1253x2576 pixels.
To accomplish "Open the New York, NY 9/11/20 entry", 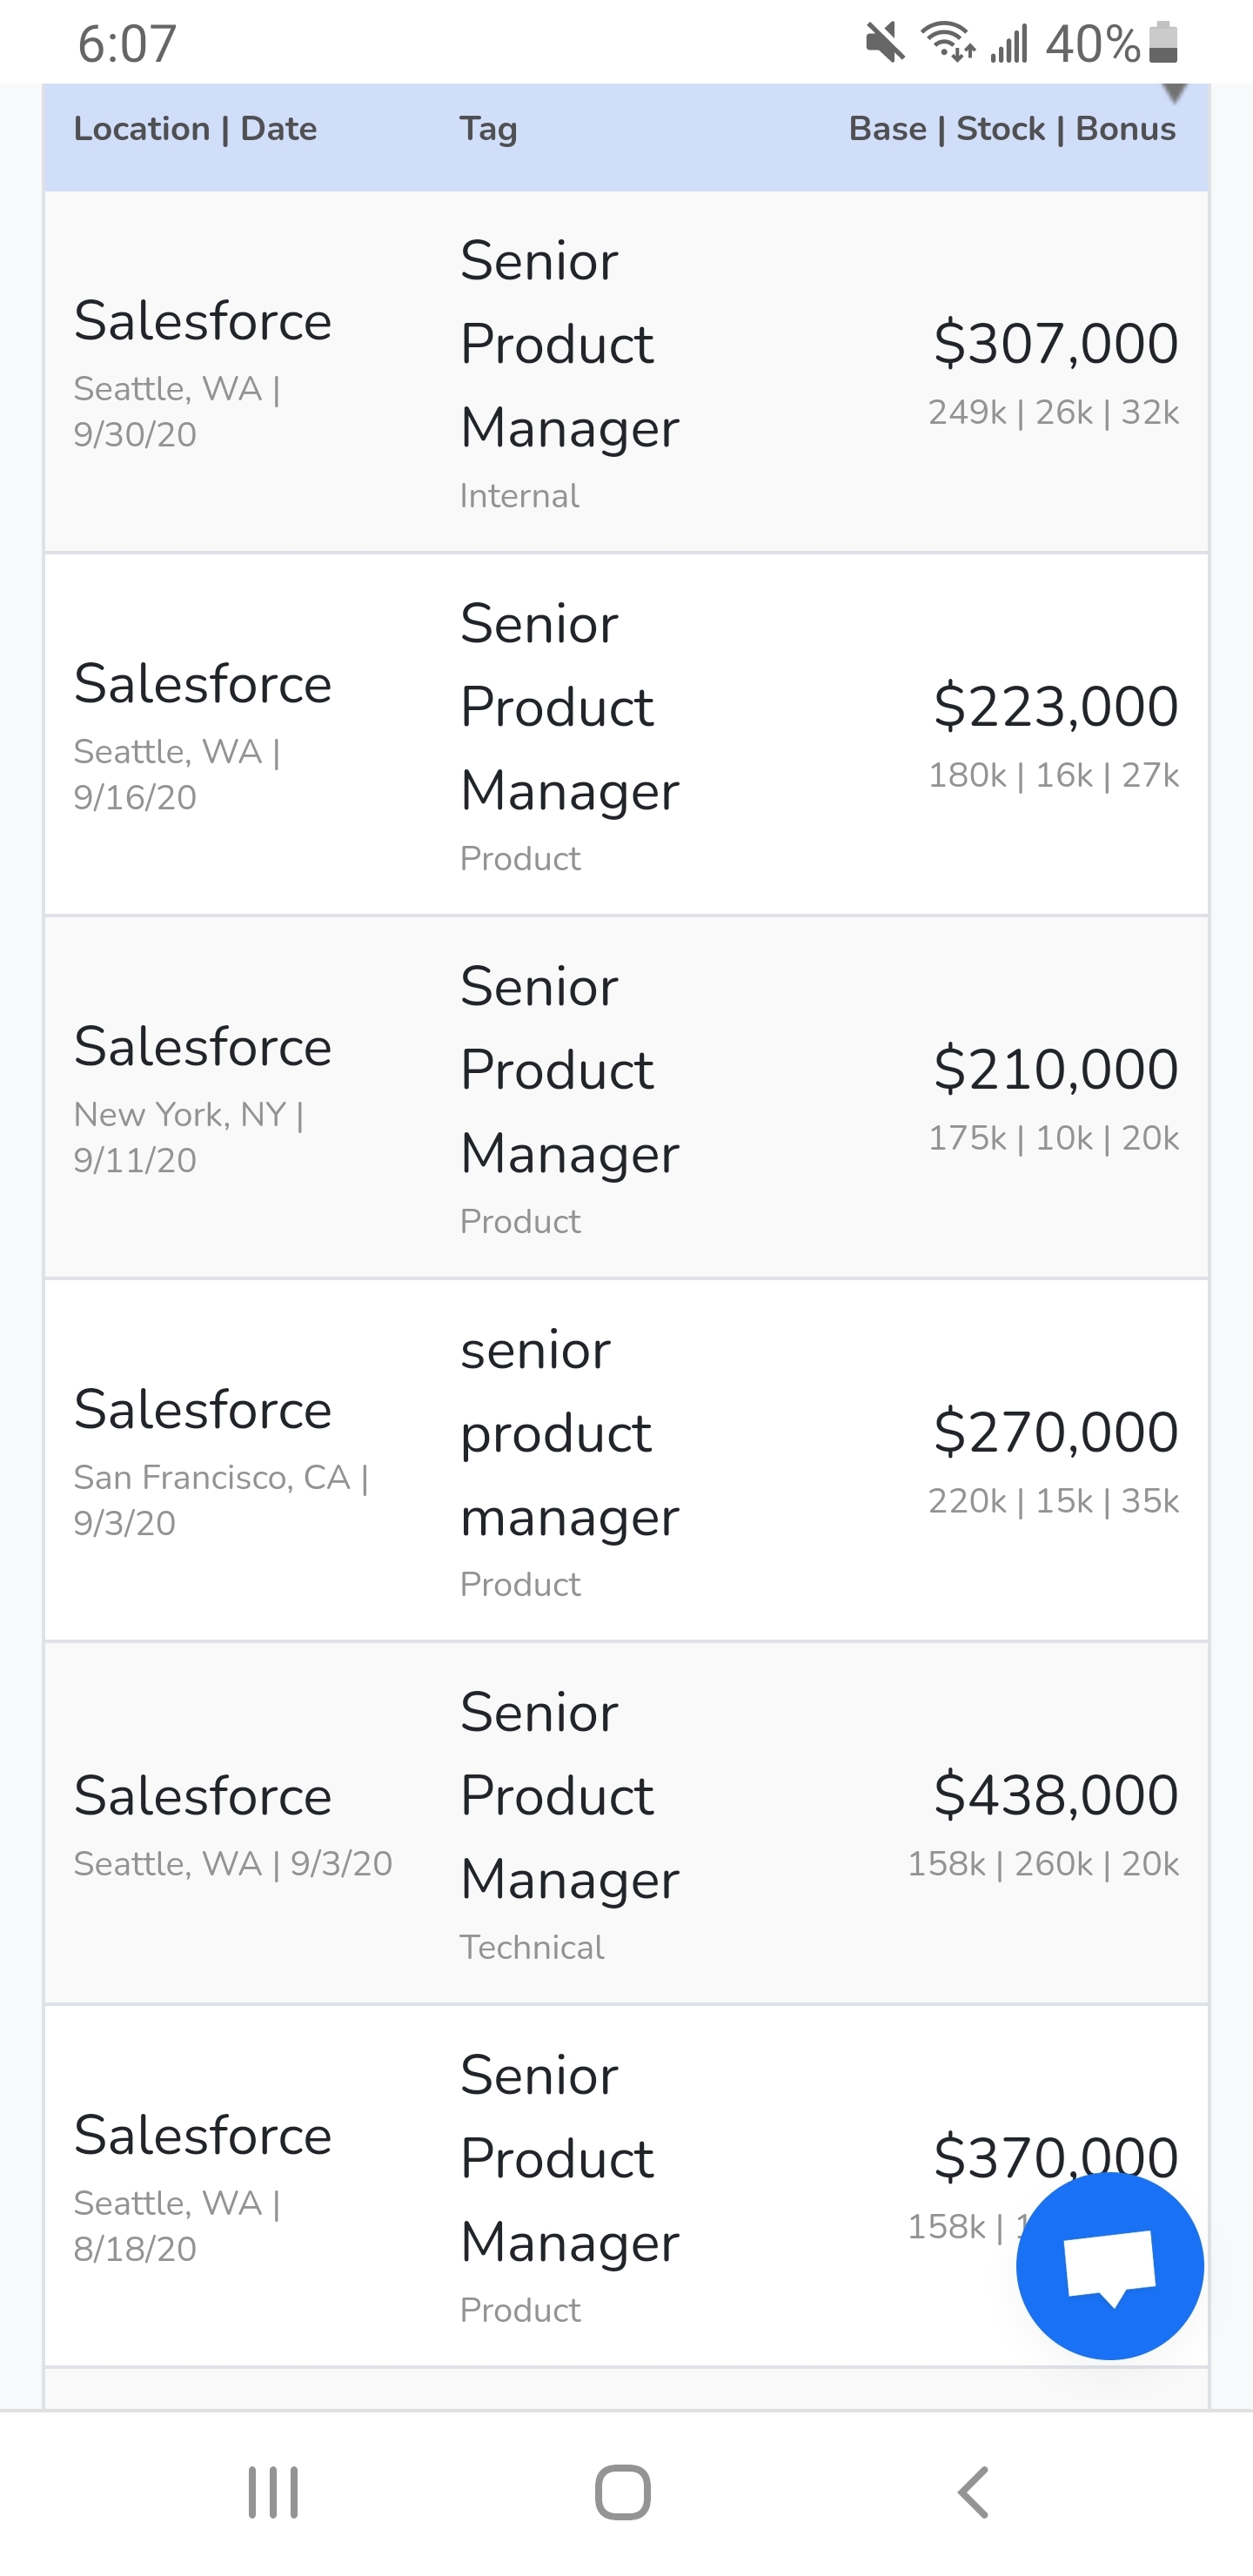I will pyautogui.click(x=626, y=1097).
